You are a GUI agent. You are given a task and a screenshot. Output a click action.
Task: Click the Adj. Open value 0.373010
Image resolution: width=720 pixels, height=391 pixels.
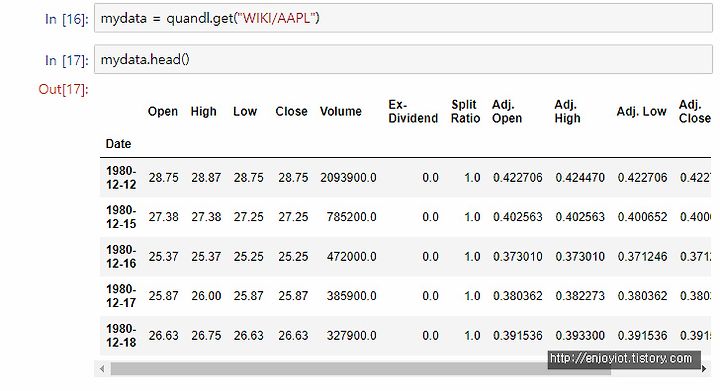click(518, 257)
